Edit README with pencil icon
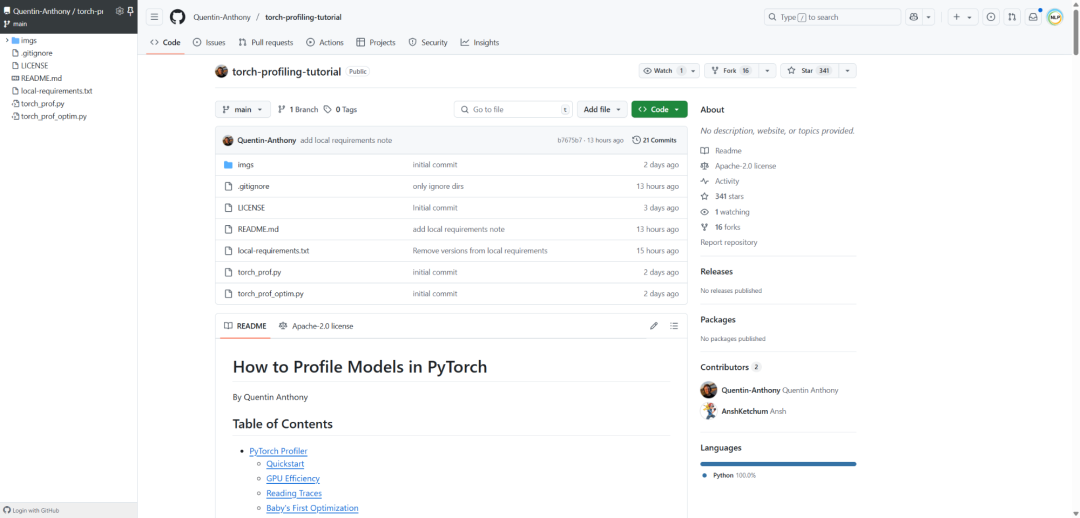1080x518 pixels. click(x=654, y=326)
